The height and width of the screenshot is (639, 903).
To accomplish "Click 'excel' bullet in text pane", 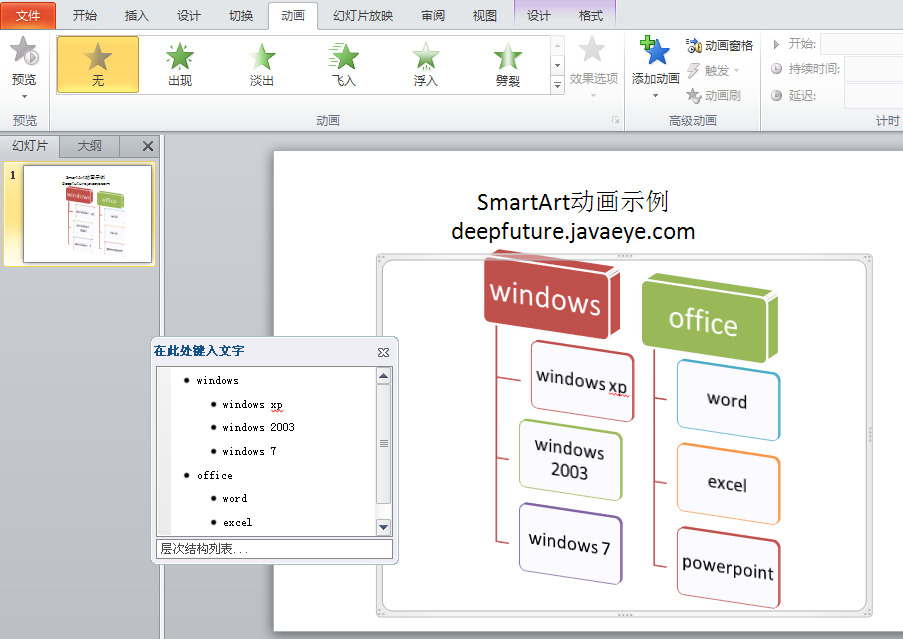I will (237, 523).
